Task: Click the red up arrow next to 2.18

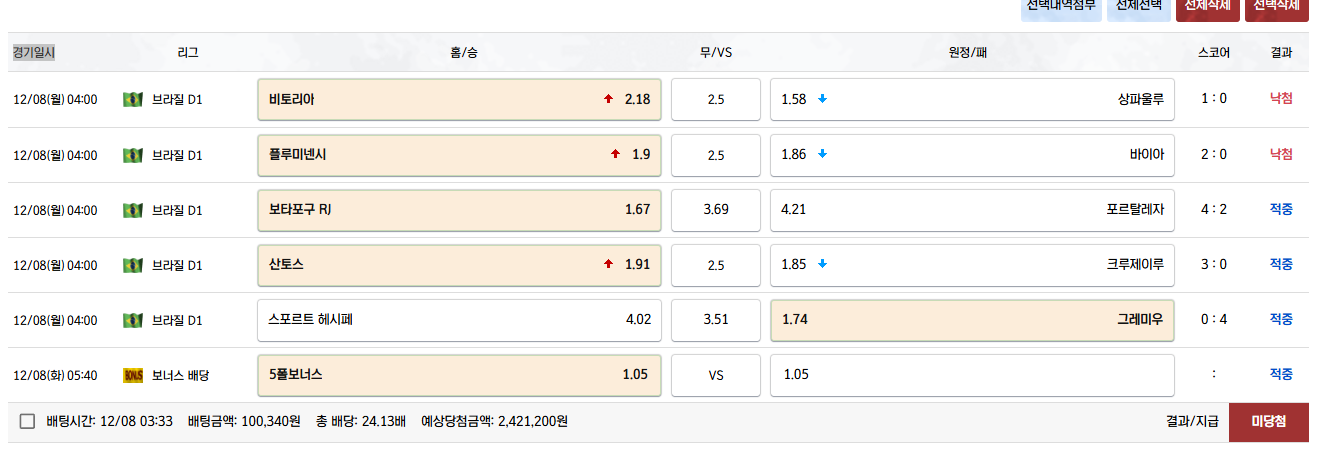Action: click(608, 99)
